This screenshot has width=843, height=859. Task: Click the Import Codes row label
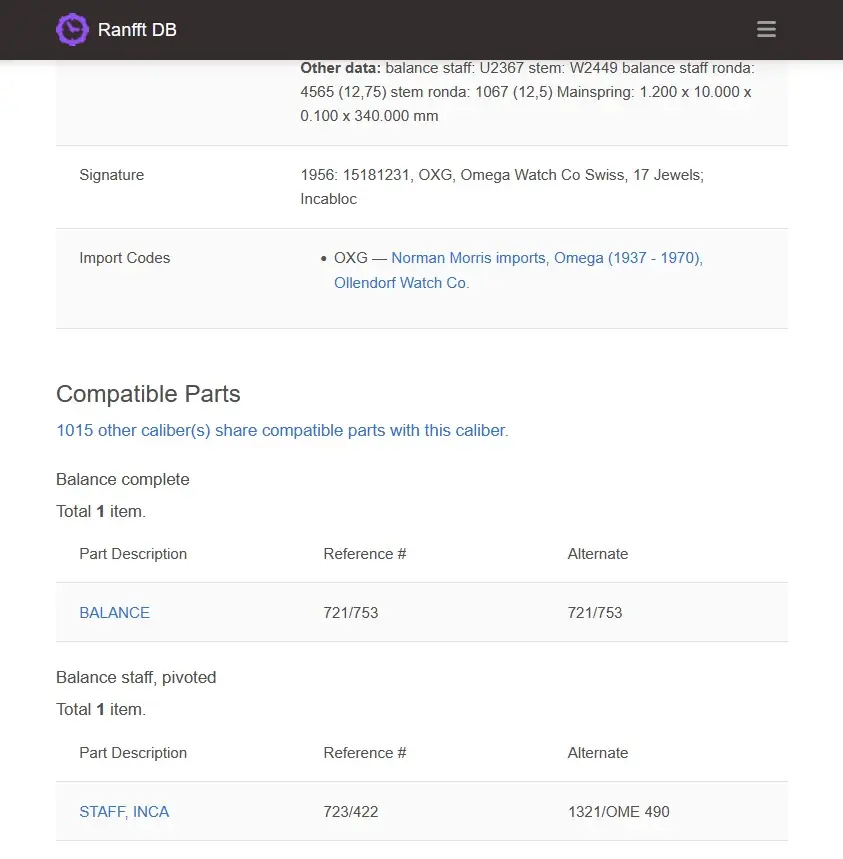[125, 258]
